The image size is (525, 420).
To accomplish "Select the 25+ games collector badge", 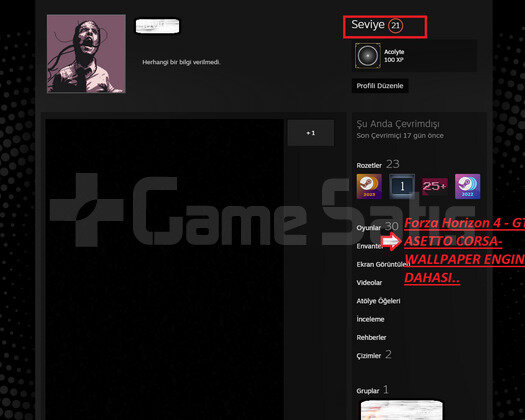I will coord(435,186).
